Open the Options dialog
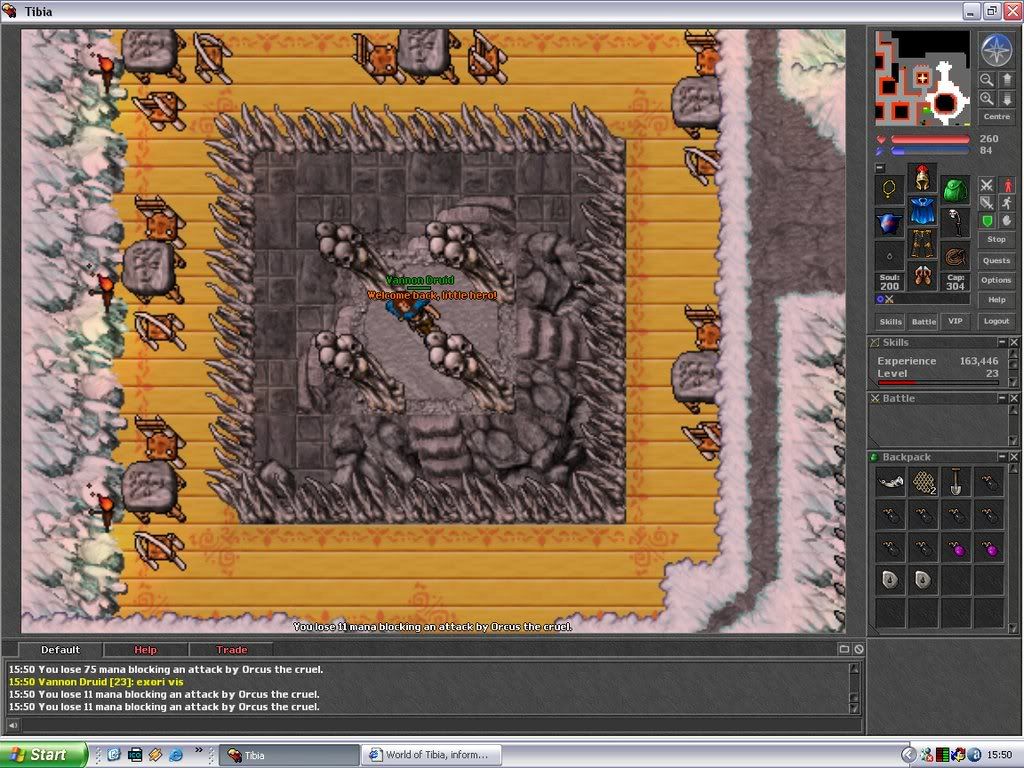 tap(997, 280)
